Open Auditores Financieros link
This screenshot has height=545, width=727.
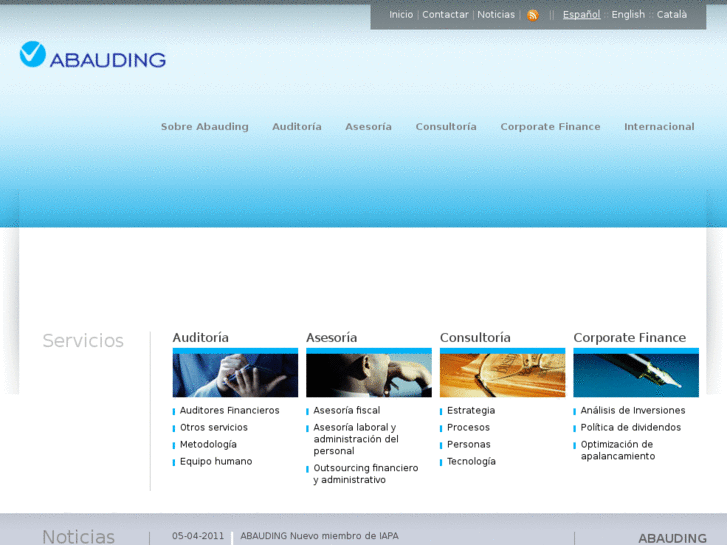(230, 410)
